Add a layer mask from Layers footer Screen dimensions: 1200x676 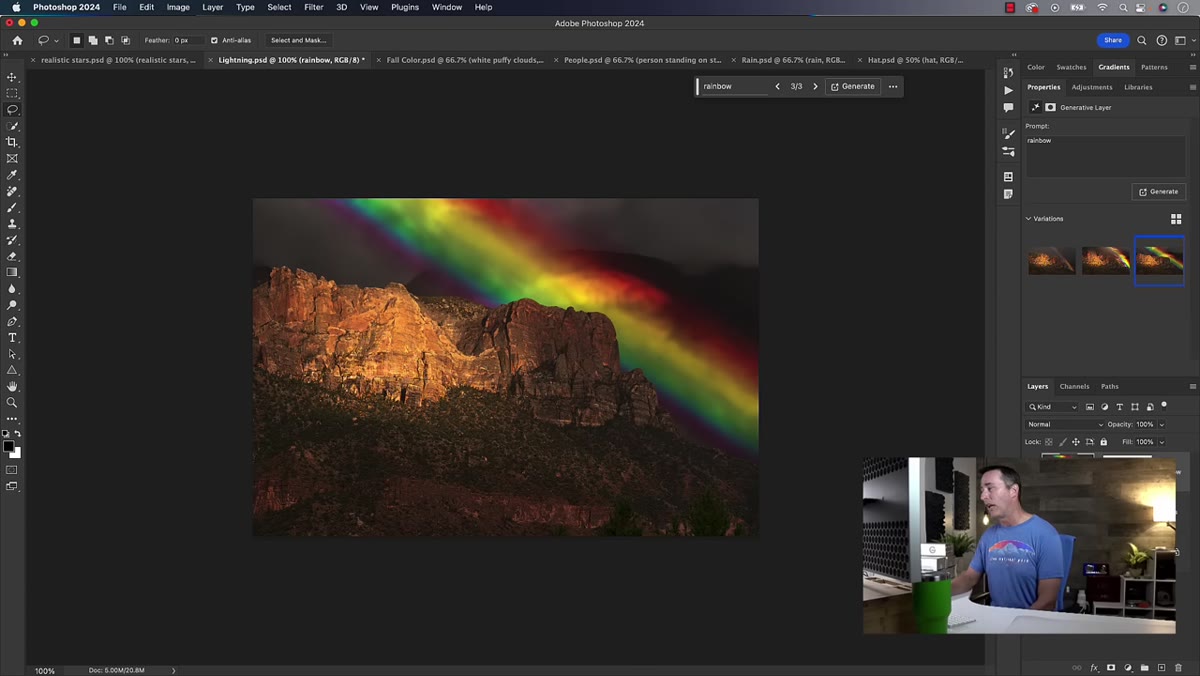tap(1111, 667)
